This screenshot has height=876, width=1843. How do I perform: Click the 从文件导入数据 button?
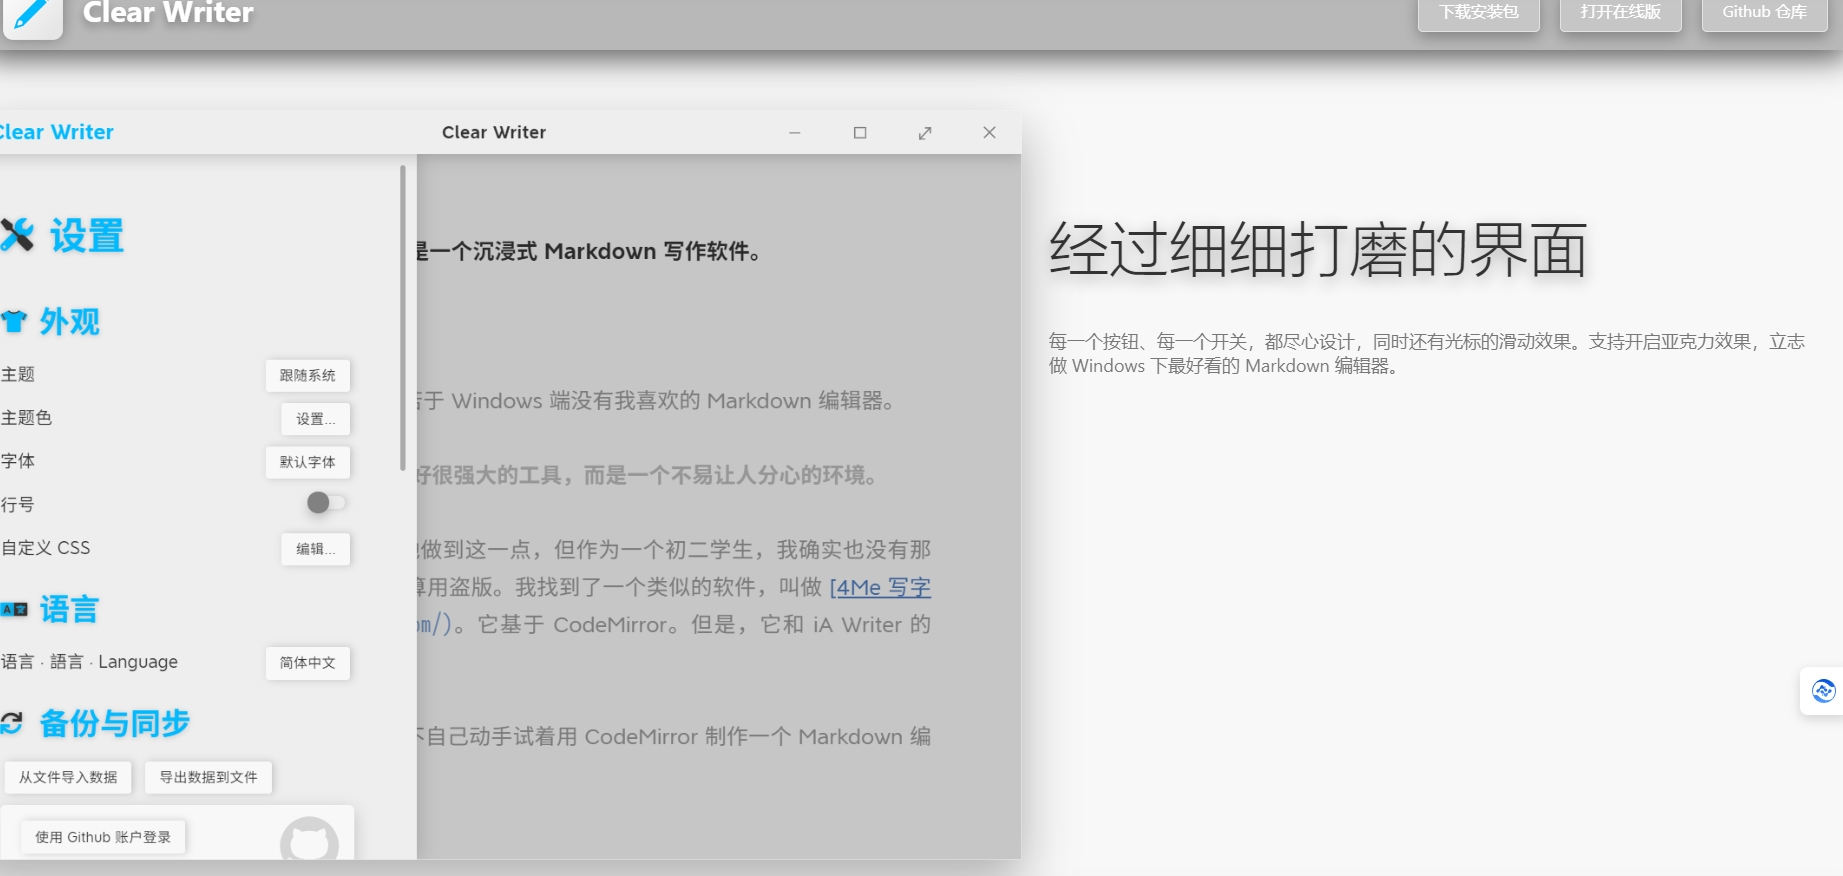(x=68, y=777)
